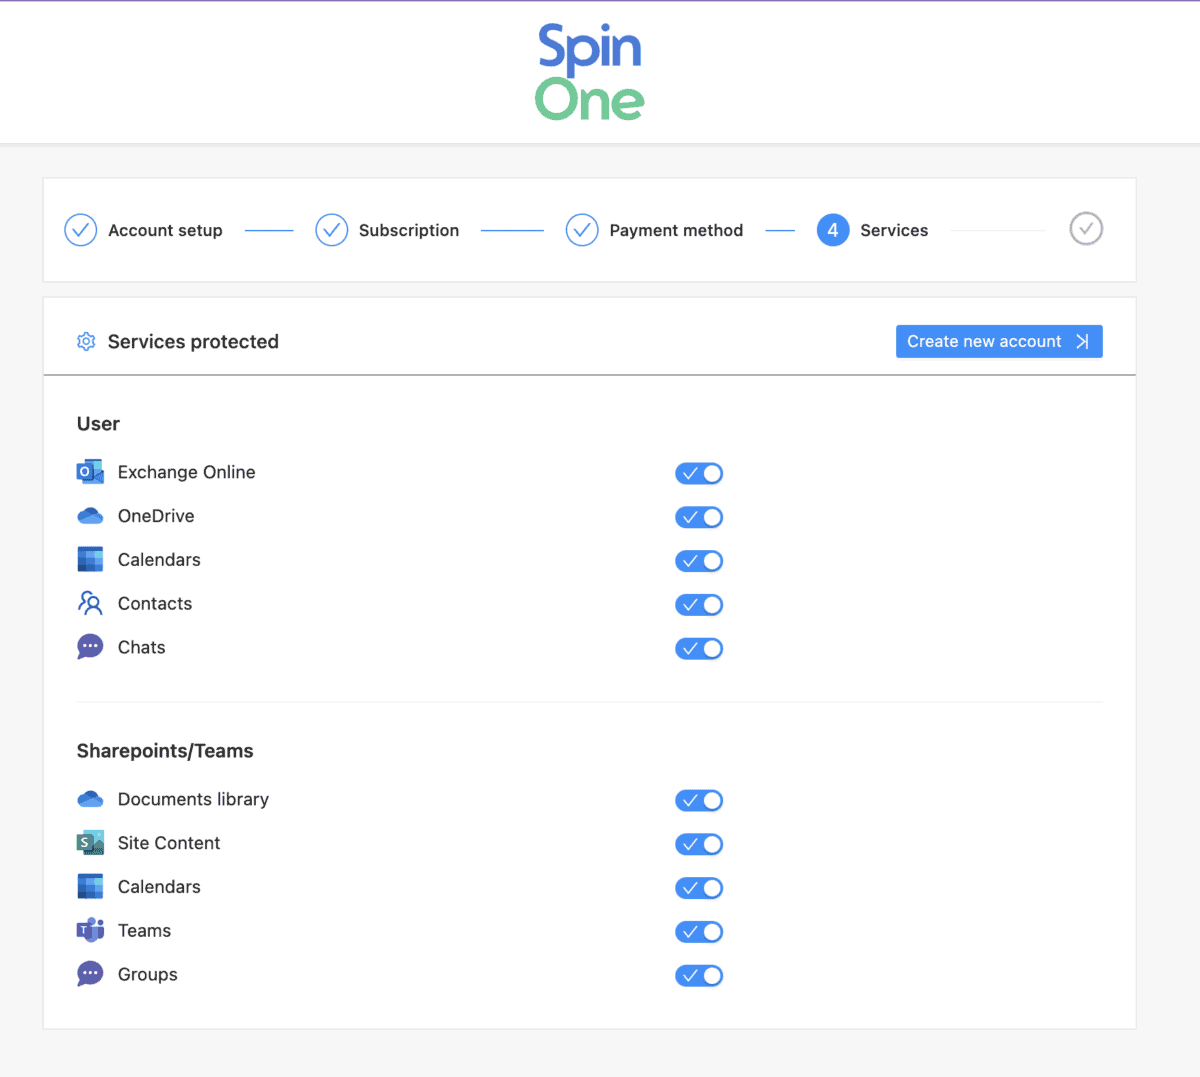Image resolution: width=1200 pixels, height=1077 pixels.
Task: Toggle off Chats backup switch
Action: click(699, 648)
